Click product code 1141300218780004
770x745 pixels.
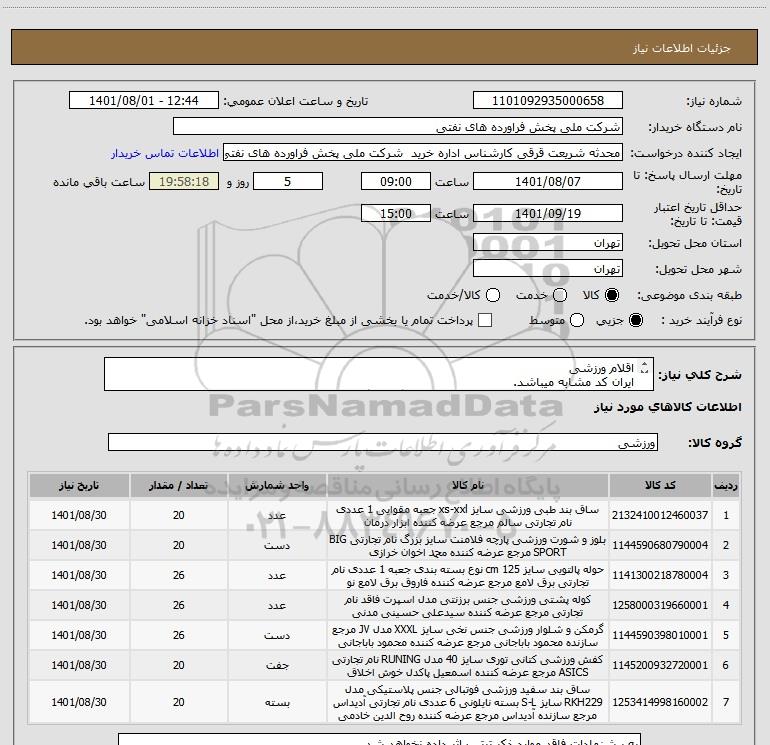tap(660, 575)
